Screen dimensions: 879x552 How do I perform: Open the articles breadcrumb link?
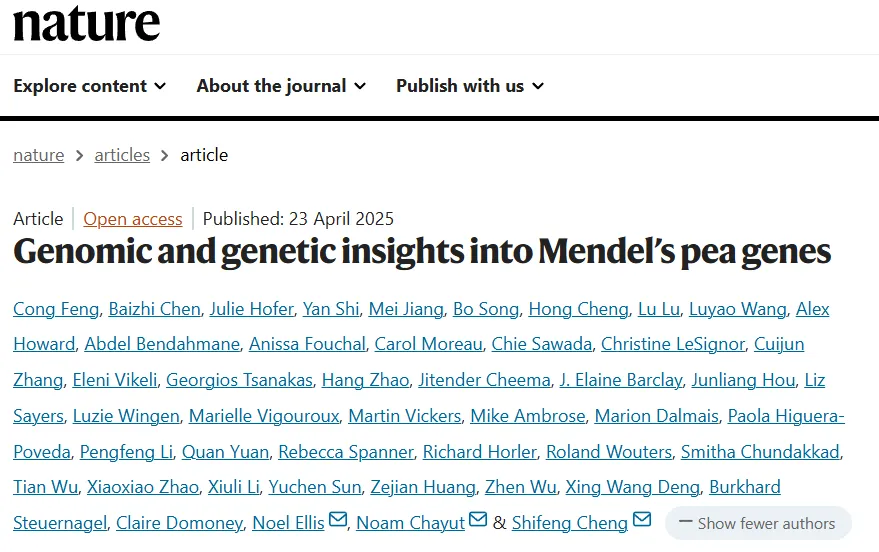122,155
